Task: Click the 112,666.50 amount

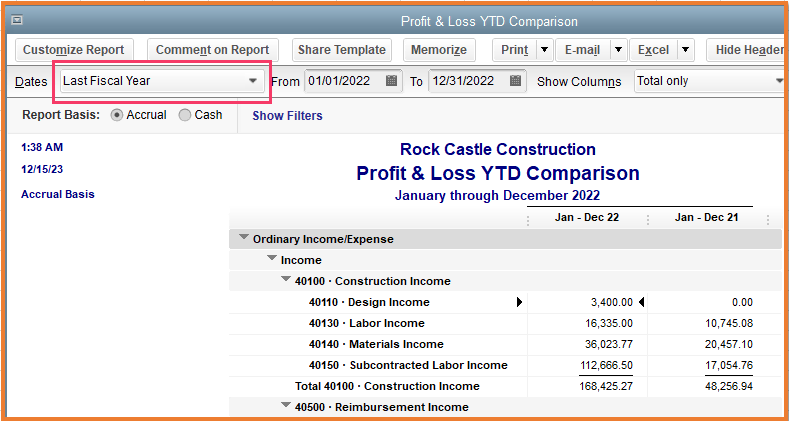Action: pyautogui.click(x=606, y=366)
